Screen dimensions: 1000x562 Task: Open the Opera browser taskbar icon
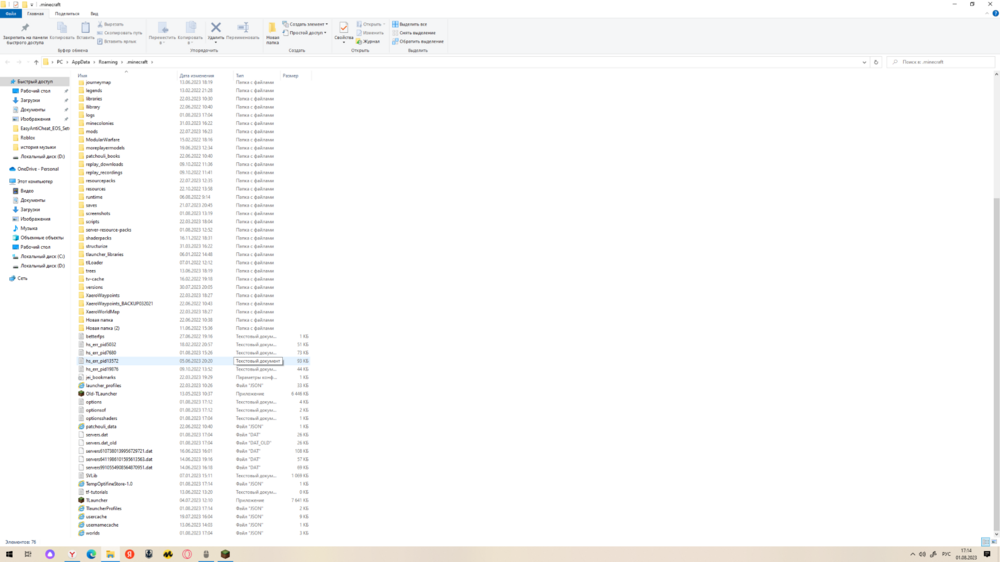[x=187, y=554]
